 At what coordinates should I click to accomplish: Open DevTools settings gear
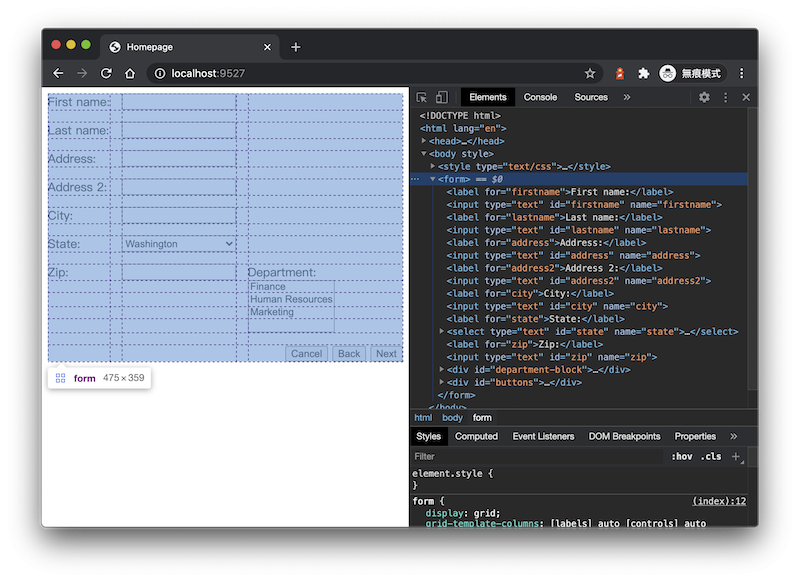(704, 97)
